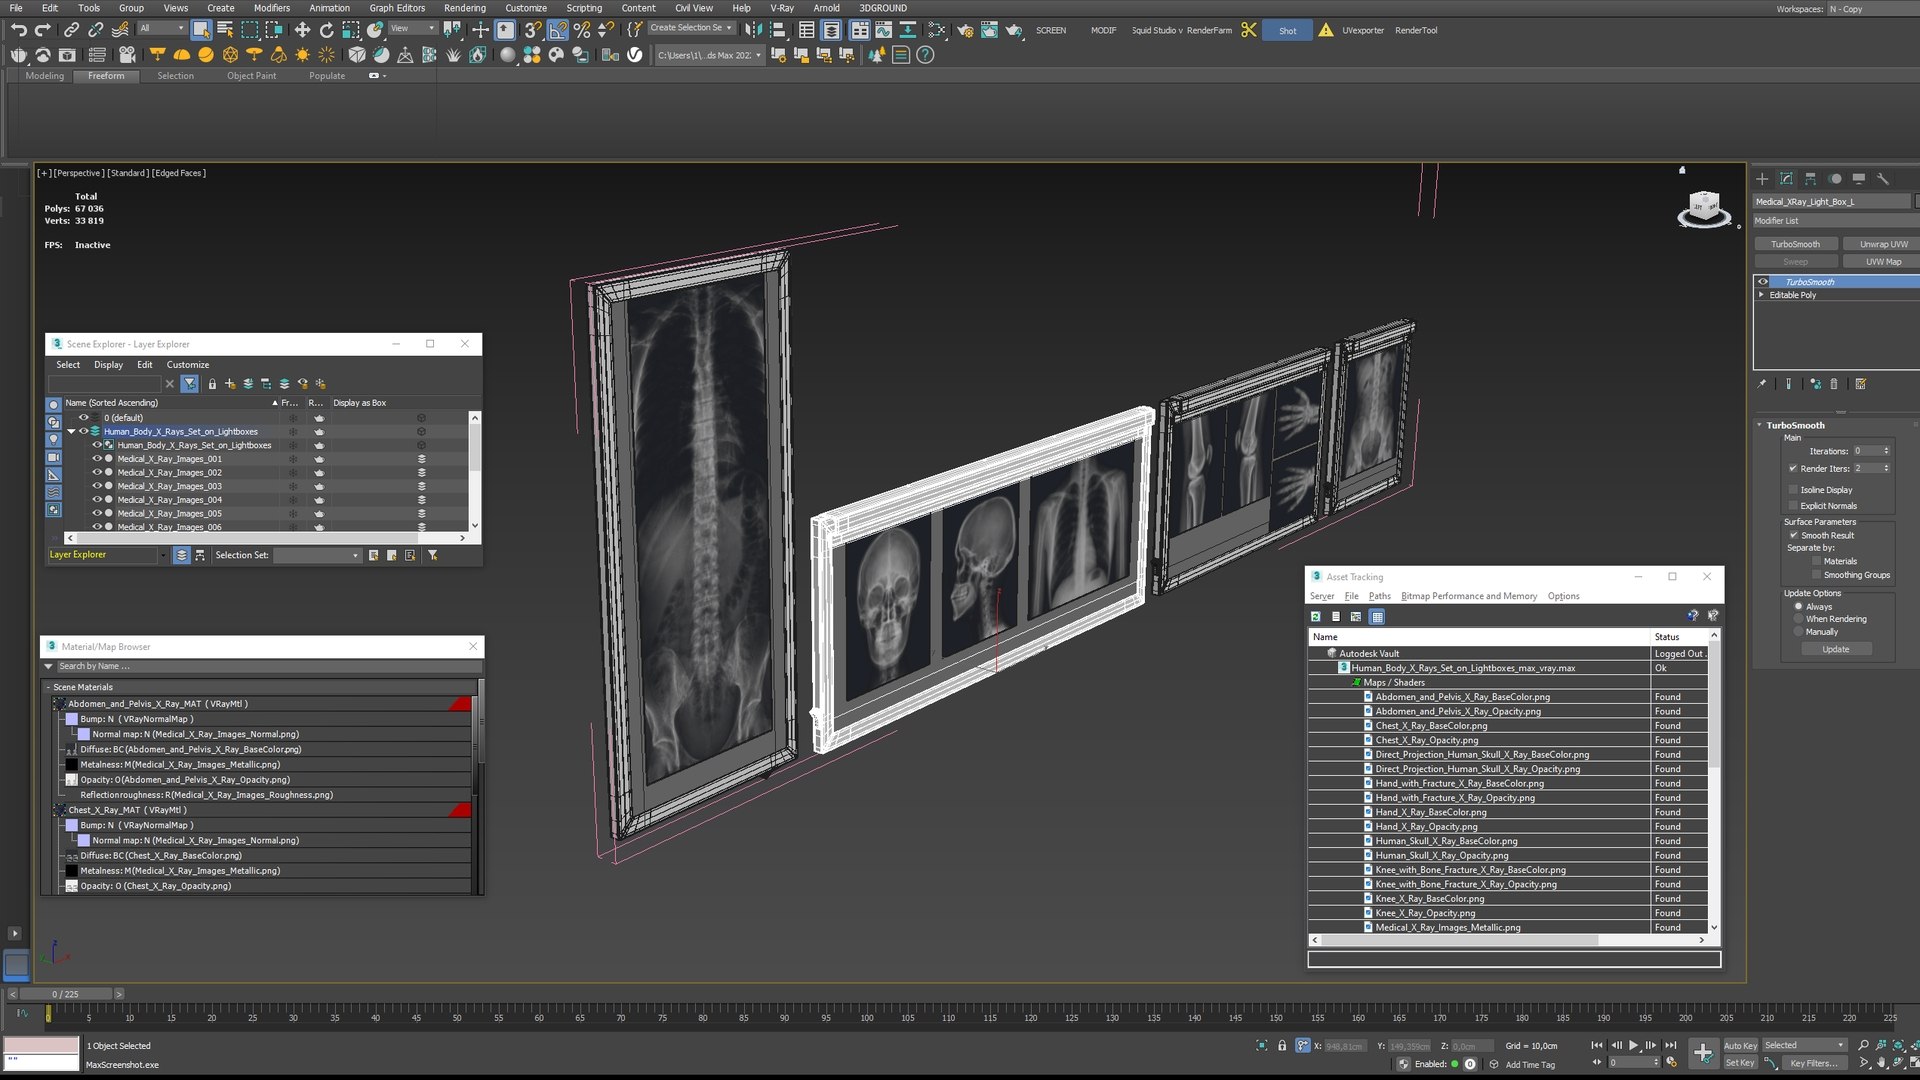The image size is (1920, 1080).
Task: Enable Explicit Normals checkbox
Action: tap(1793, 506)
